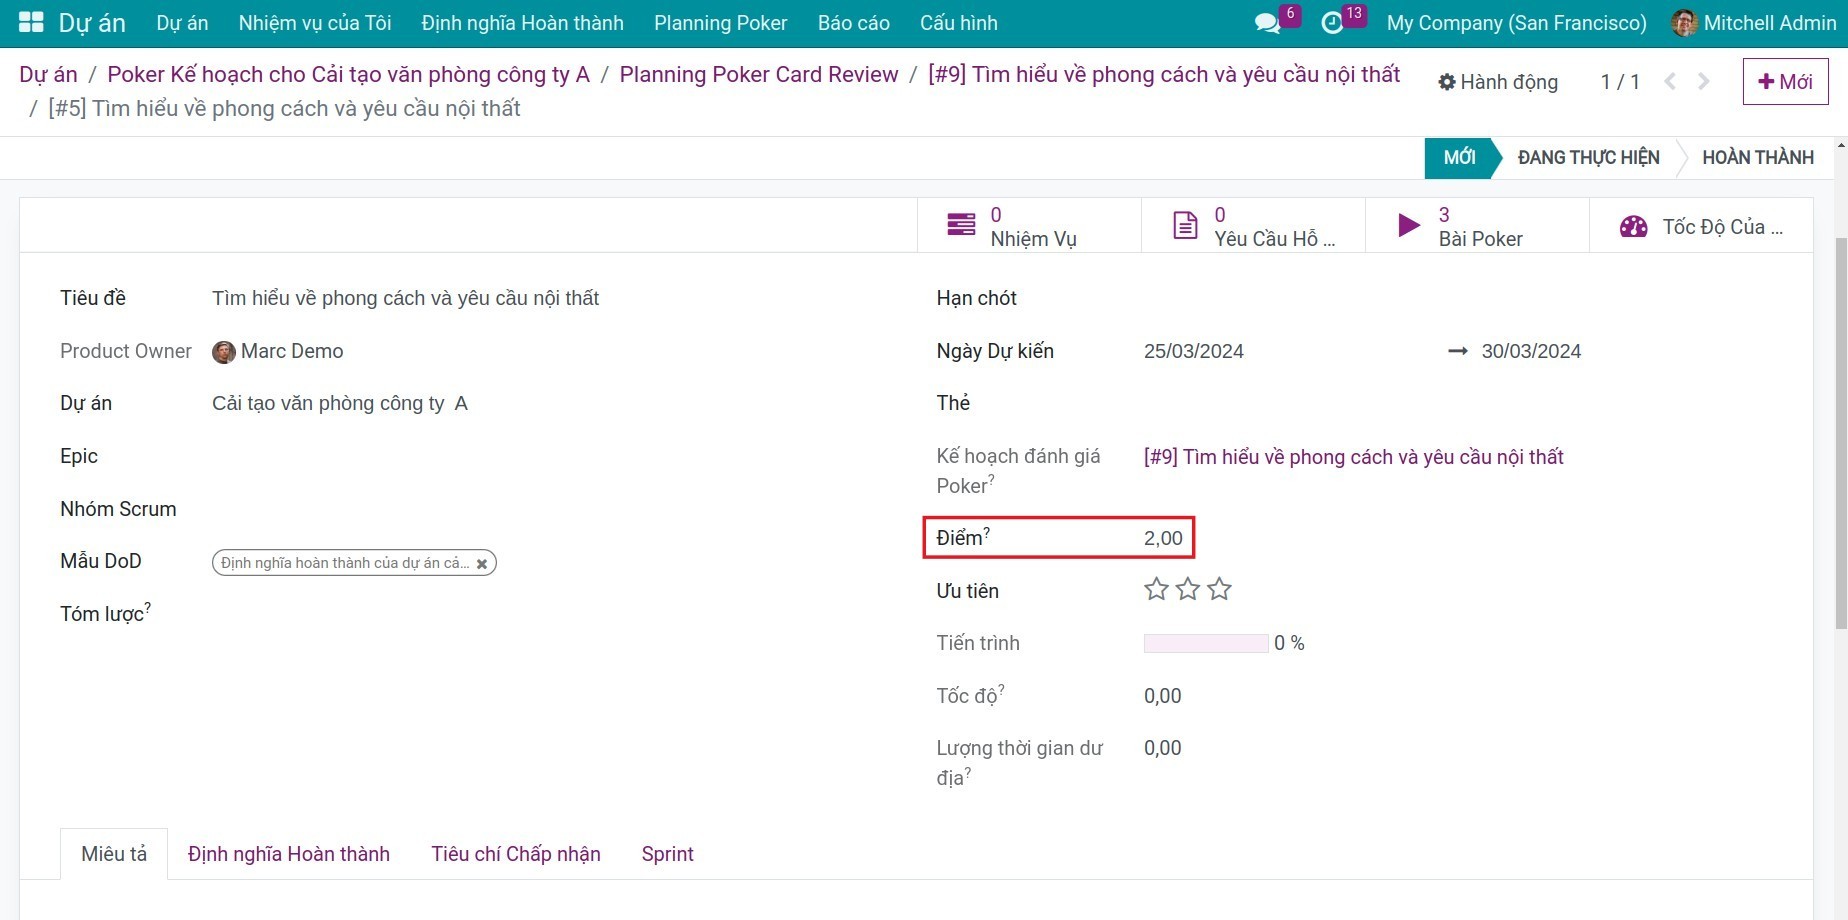
Task: Click Tốc độ value 0,00
Action: (1162, 696)
